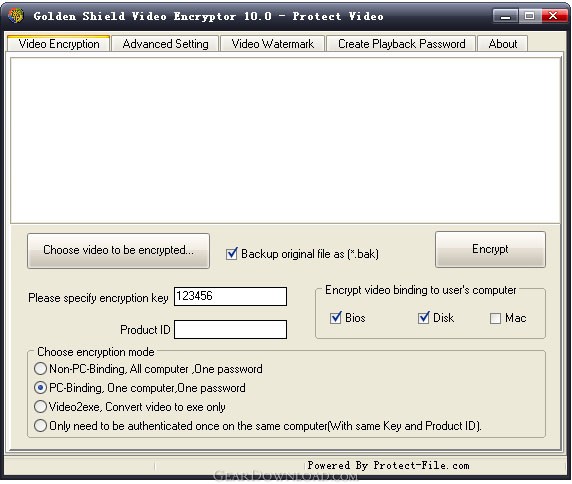Click the Encrypt button
Viewport: 572px width, 484px height.
490,249
